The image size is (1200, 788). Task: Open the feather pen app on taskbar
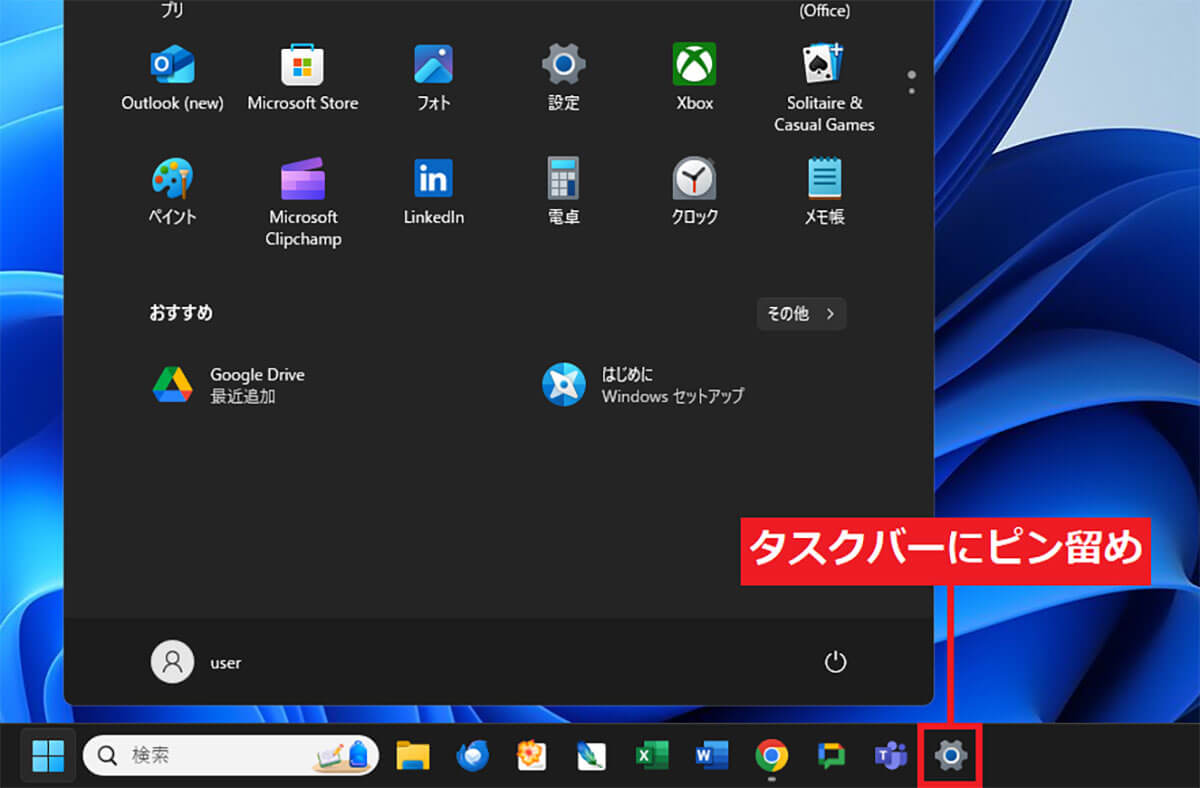pos(592,756)
